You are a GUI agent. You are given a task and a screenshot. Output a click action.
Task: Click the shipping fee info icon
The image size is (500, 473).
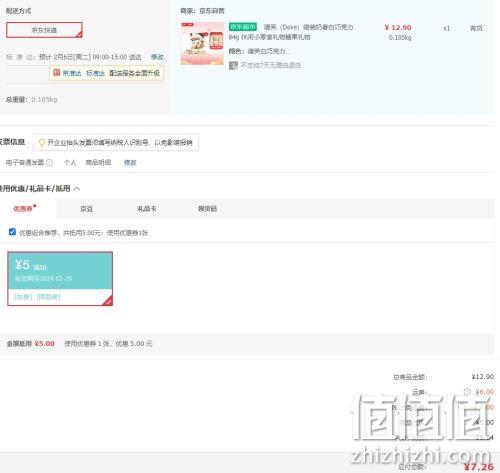467,392
